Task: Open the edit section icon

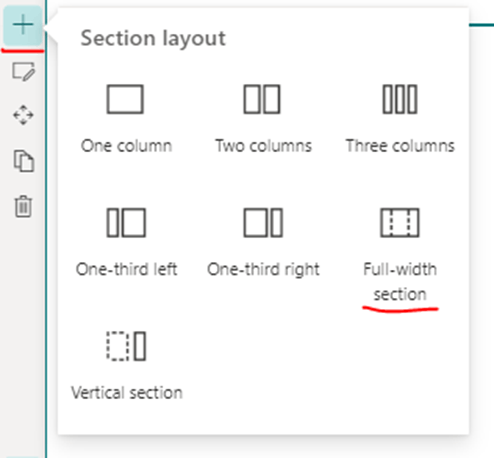Action: [x=23, y=71]
